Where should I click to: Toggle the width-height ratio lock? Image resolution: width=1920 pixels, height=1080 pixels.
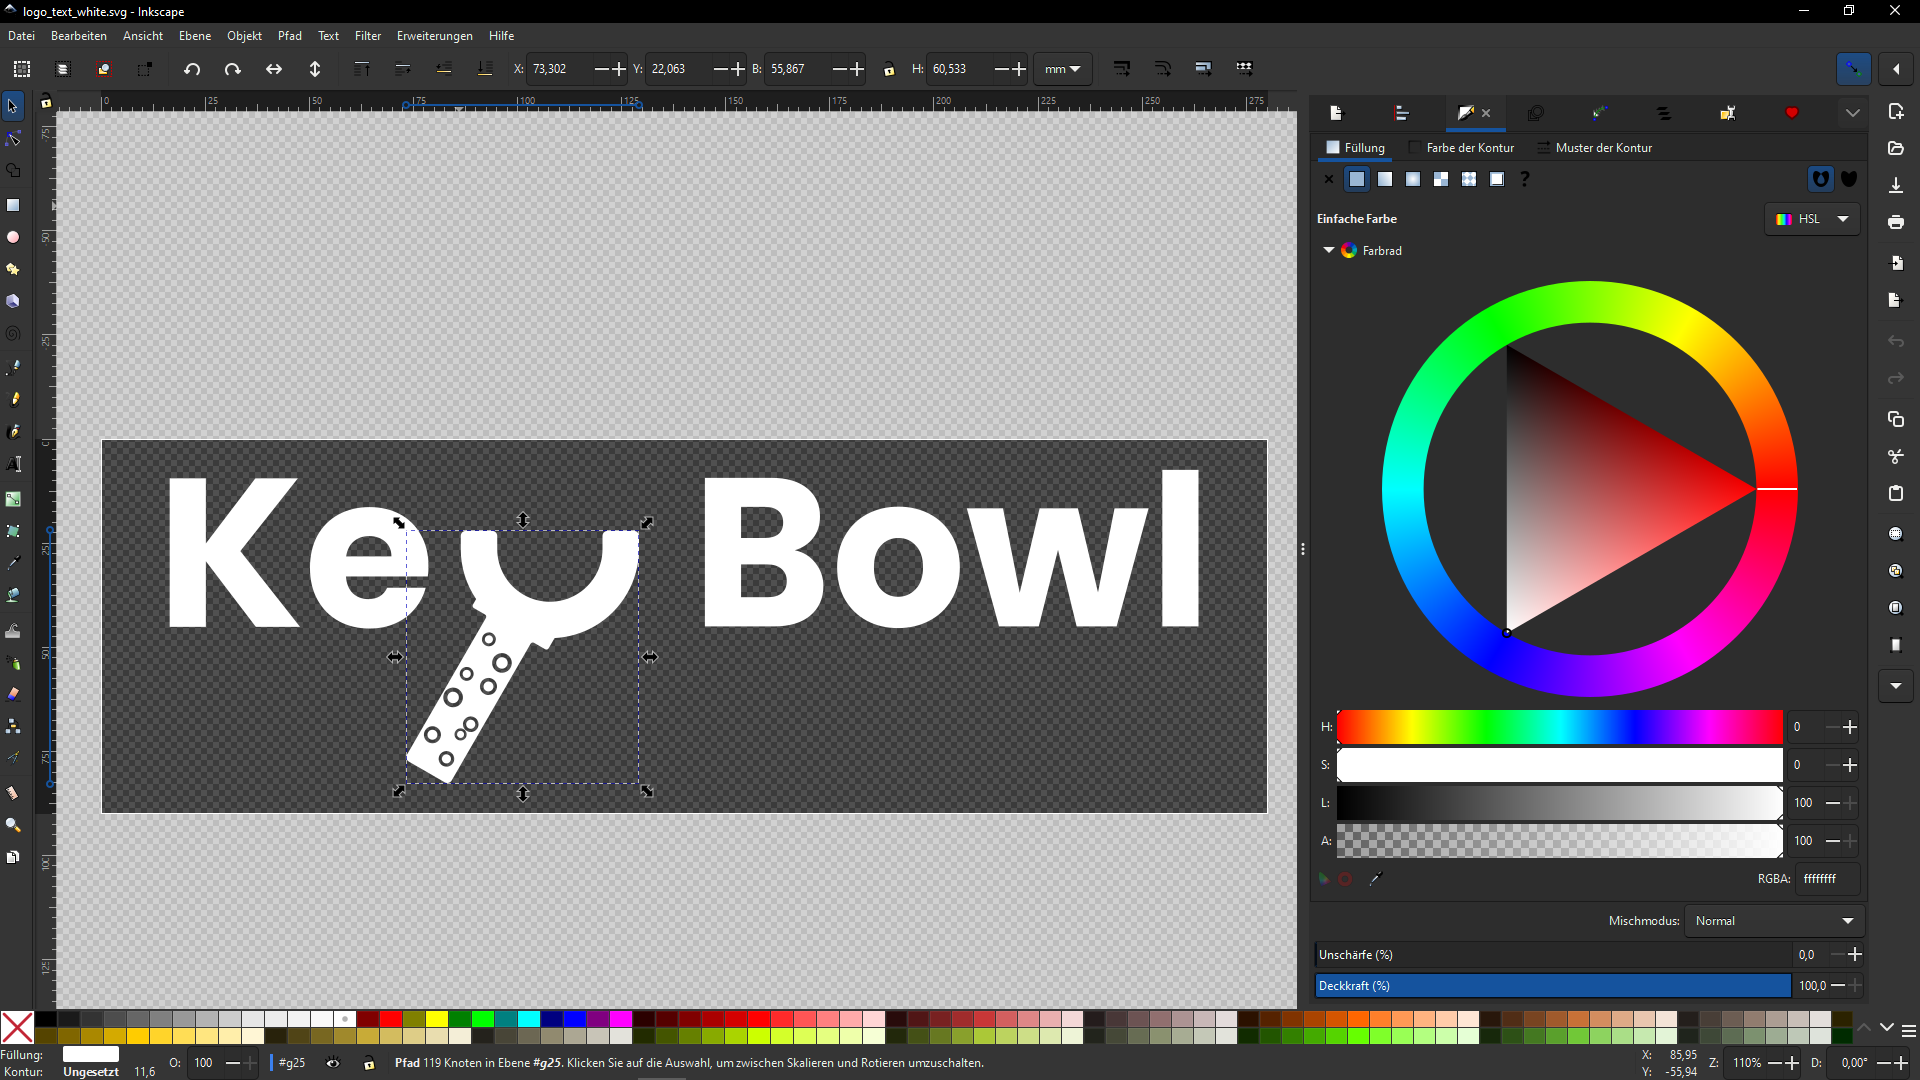[889, 69]
